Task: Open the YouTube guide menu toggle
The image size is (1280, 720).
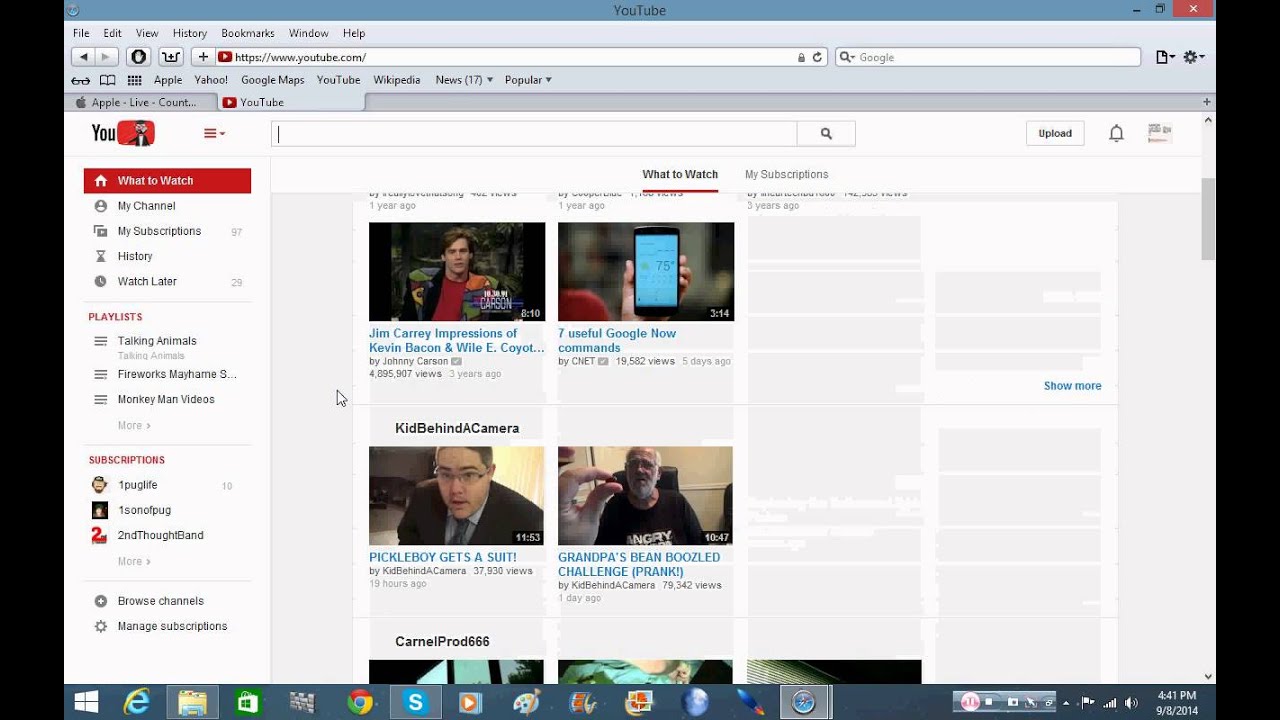Action: [x=214, y=133]
